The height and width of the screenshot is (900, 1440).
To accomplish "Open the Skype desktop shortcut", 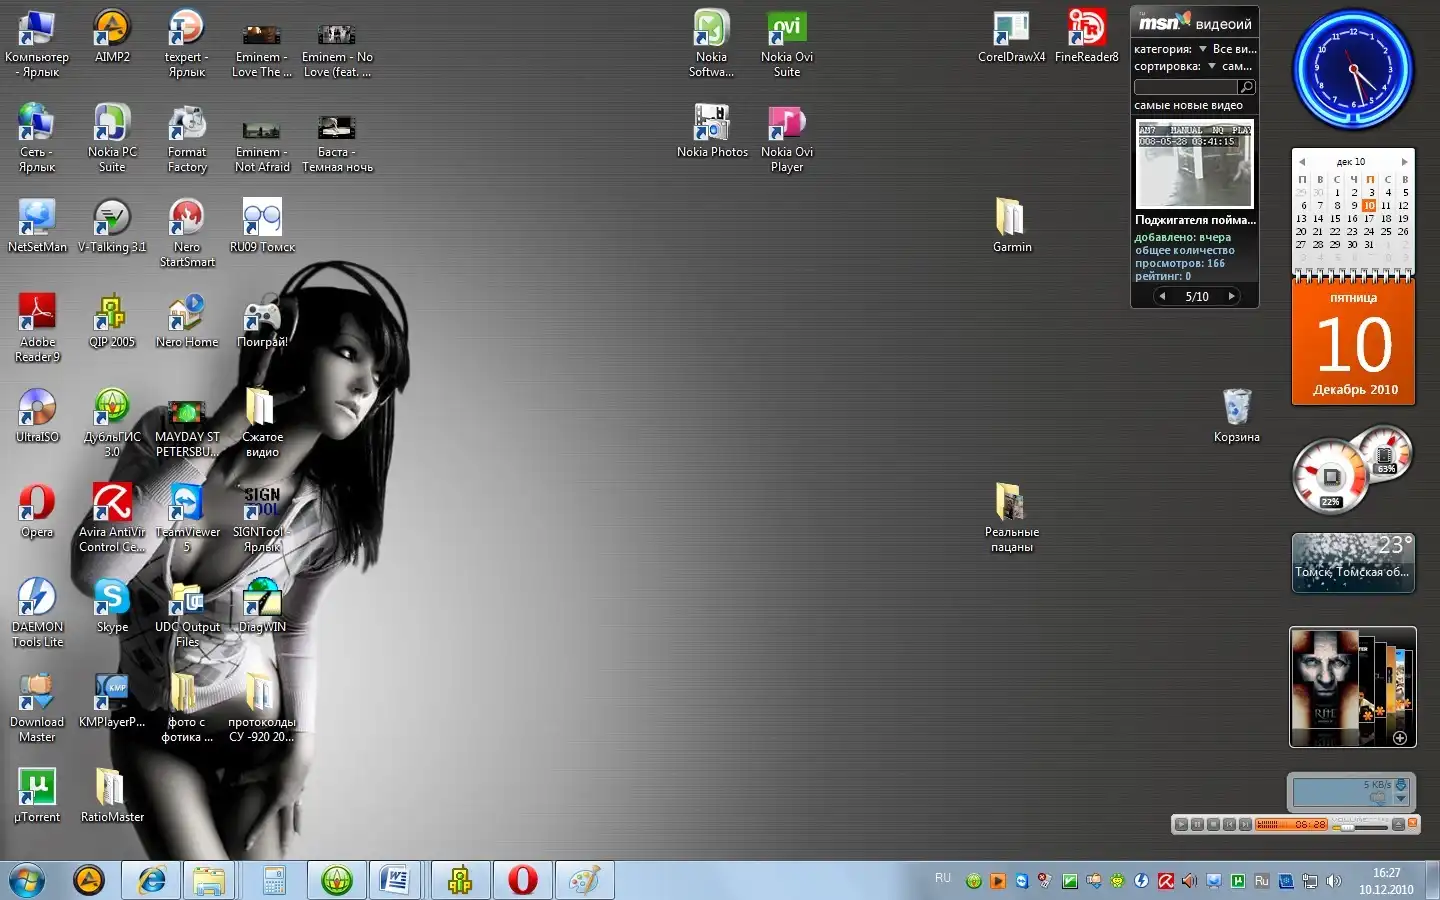I will point(112,599).
